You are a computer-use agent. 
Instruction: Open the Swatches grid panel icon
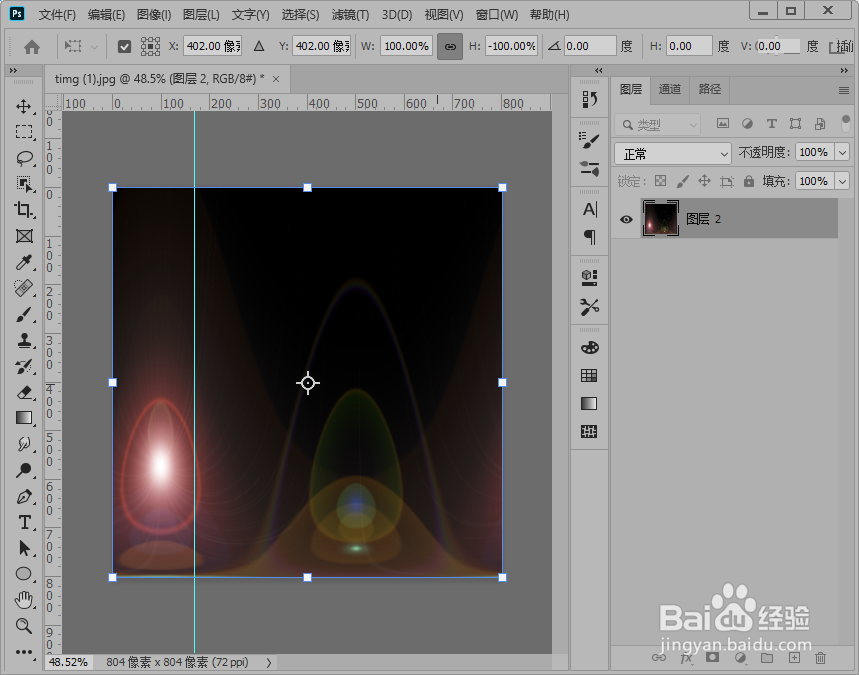click(x=589, y=375)
